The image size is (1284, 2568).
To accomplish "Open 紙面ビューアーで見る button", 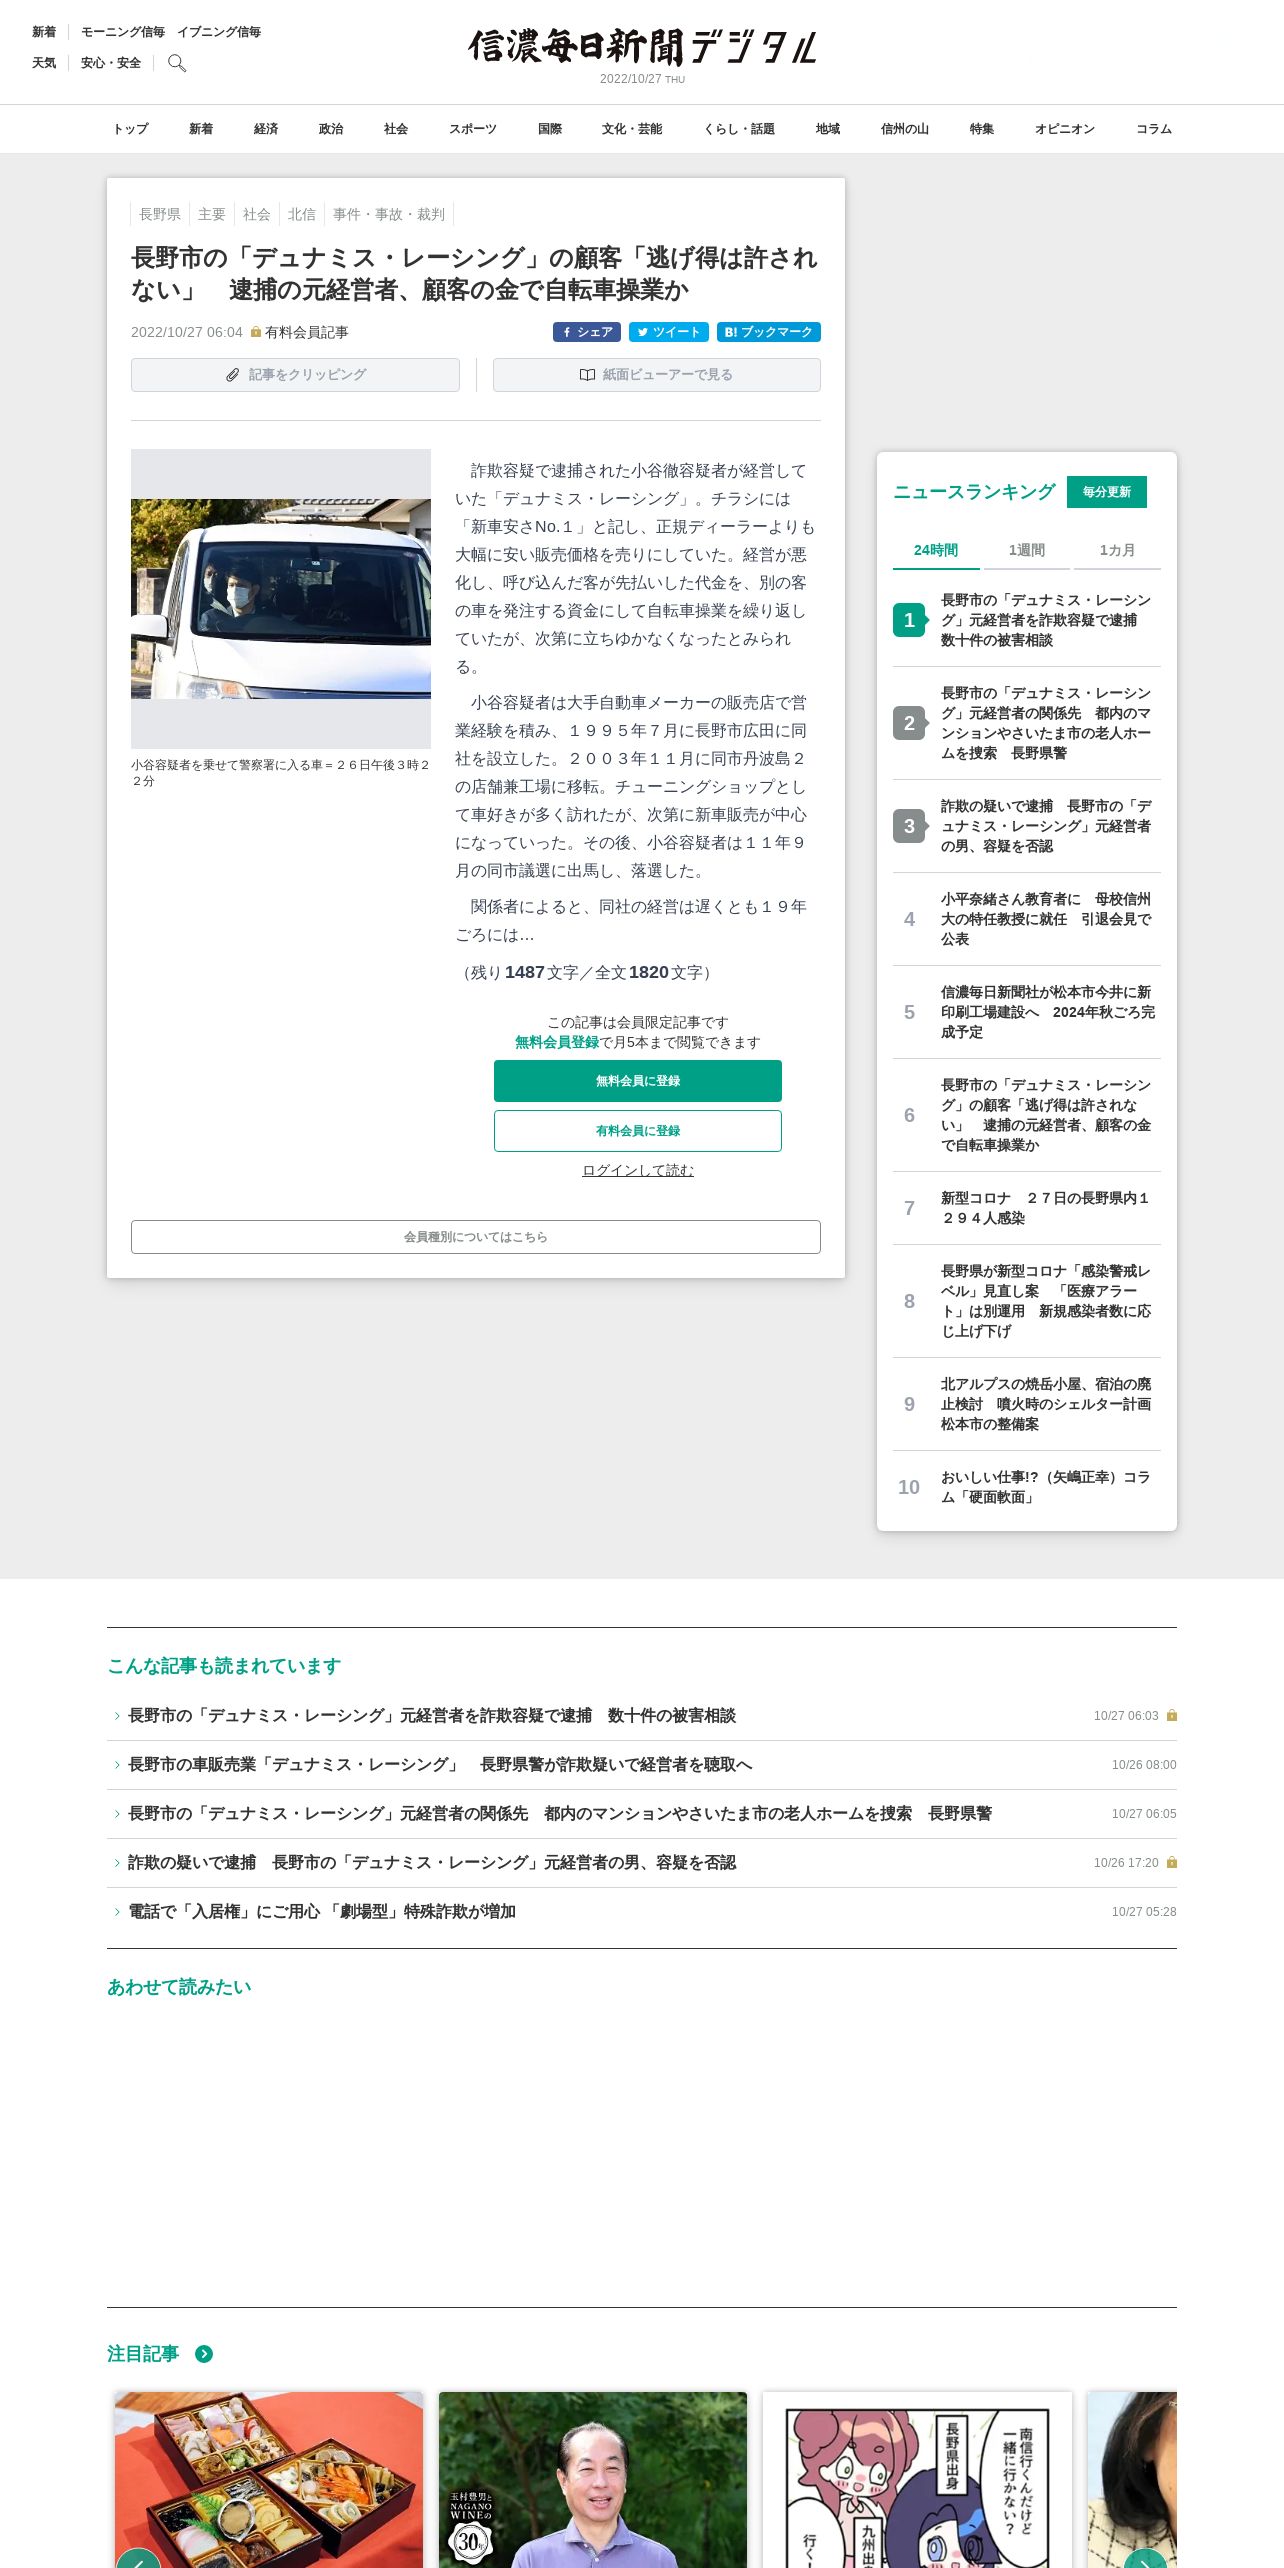I will (657, 375).
